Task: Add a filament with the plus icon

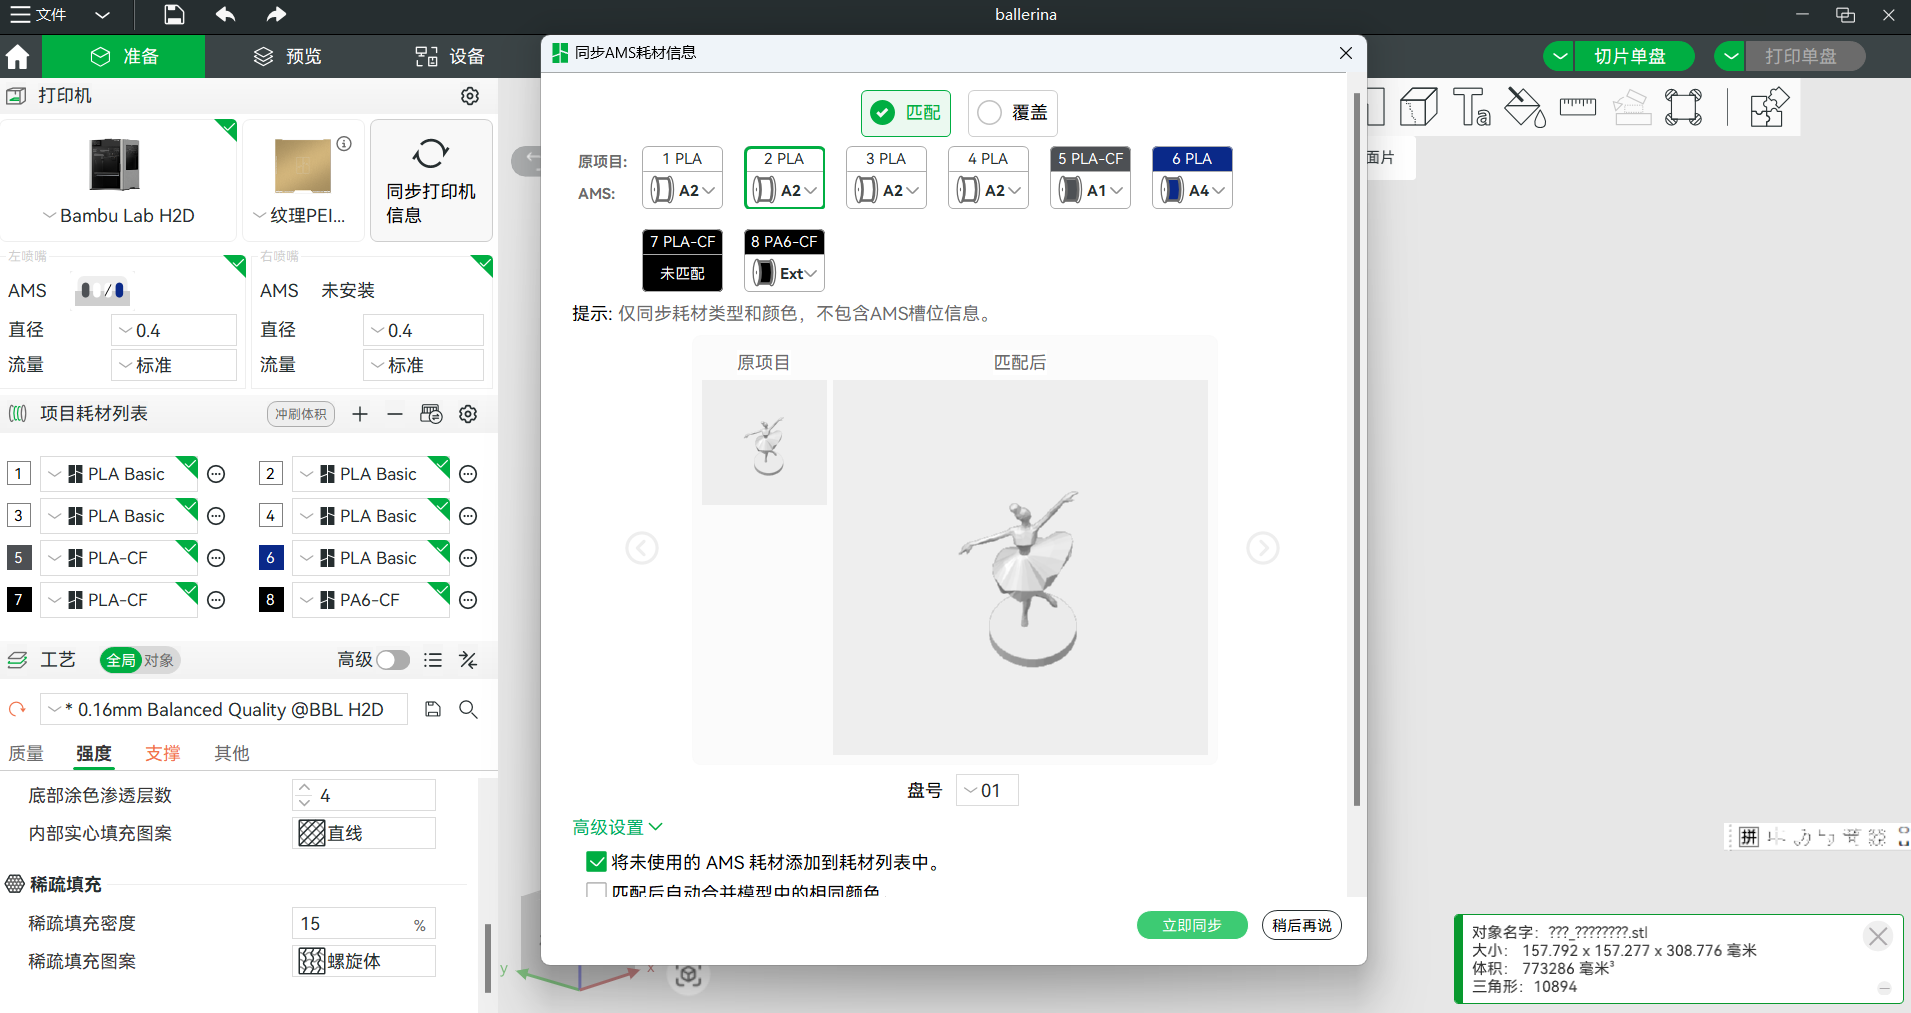Action: click(x=360, y=414)
